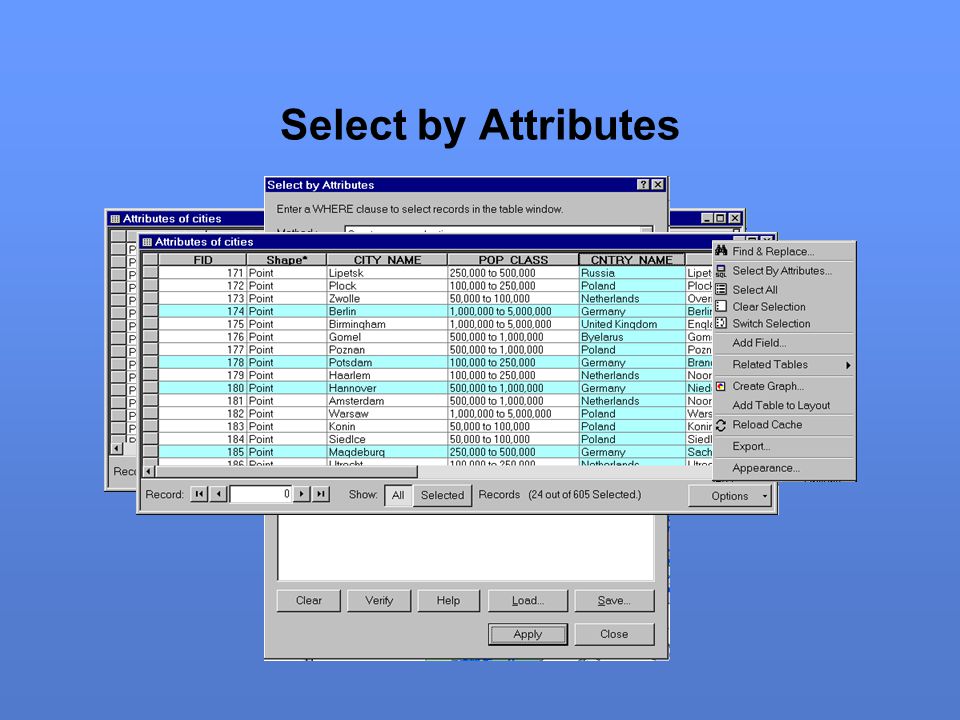Go to first record button
The height and width of the screenshot is (720, 960).
[199, 494]
